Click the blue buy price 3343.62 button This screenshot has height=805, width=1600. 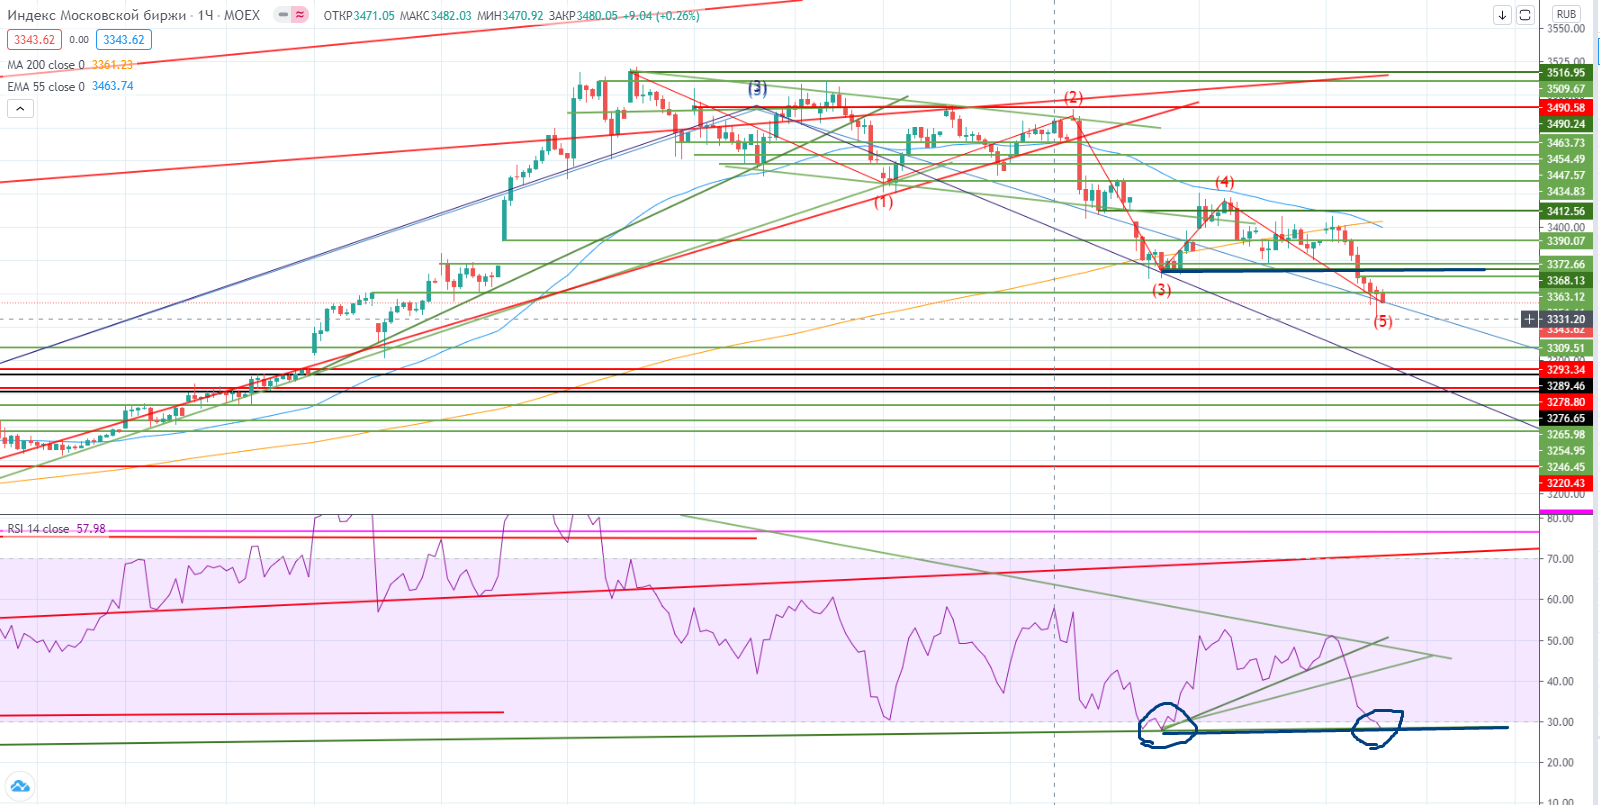point(124,40)
